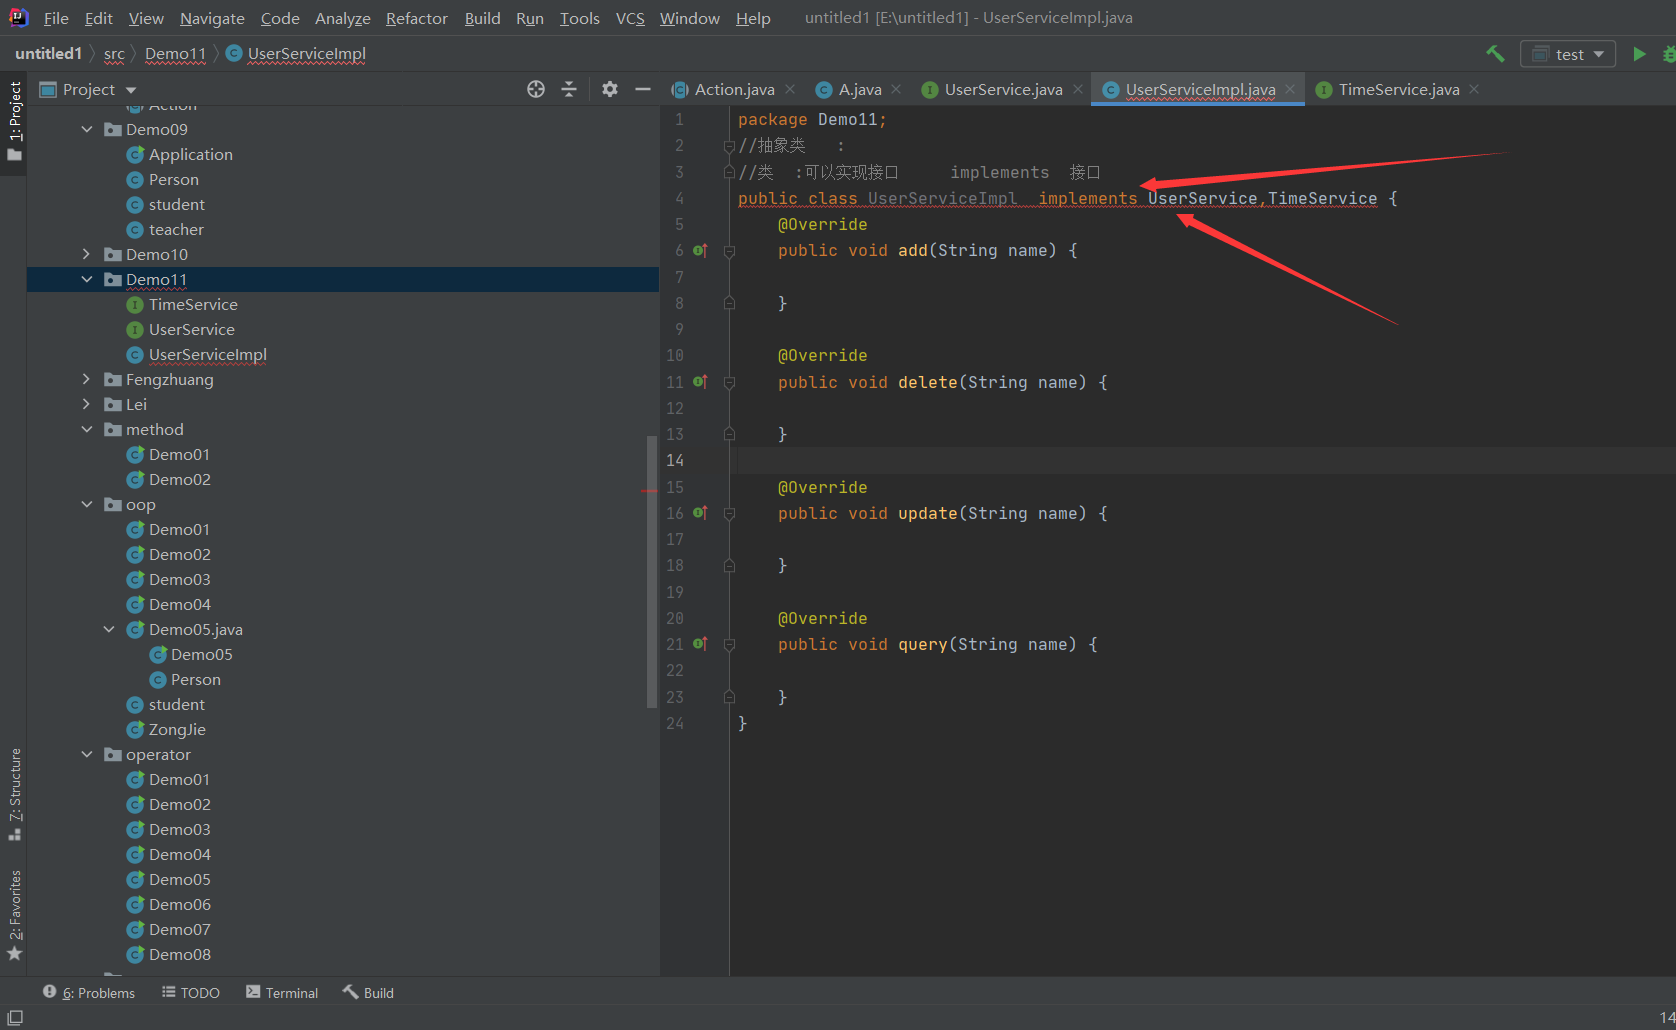
Task: Fold the add method at line 6
Action: (x=729, y=251)
